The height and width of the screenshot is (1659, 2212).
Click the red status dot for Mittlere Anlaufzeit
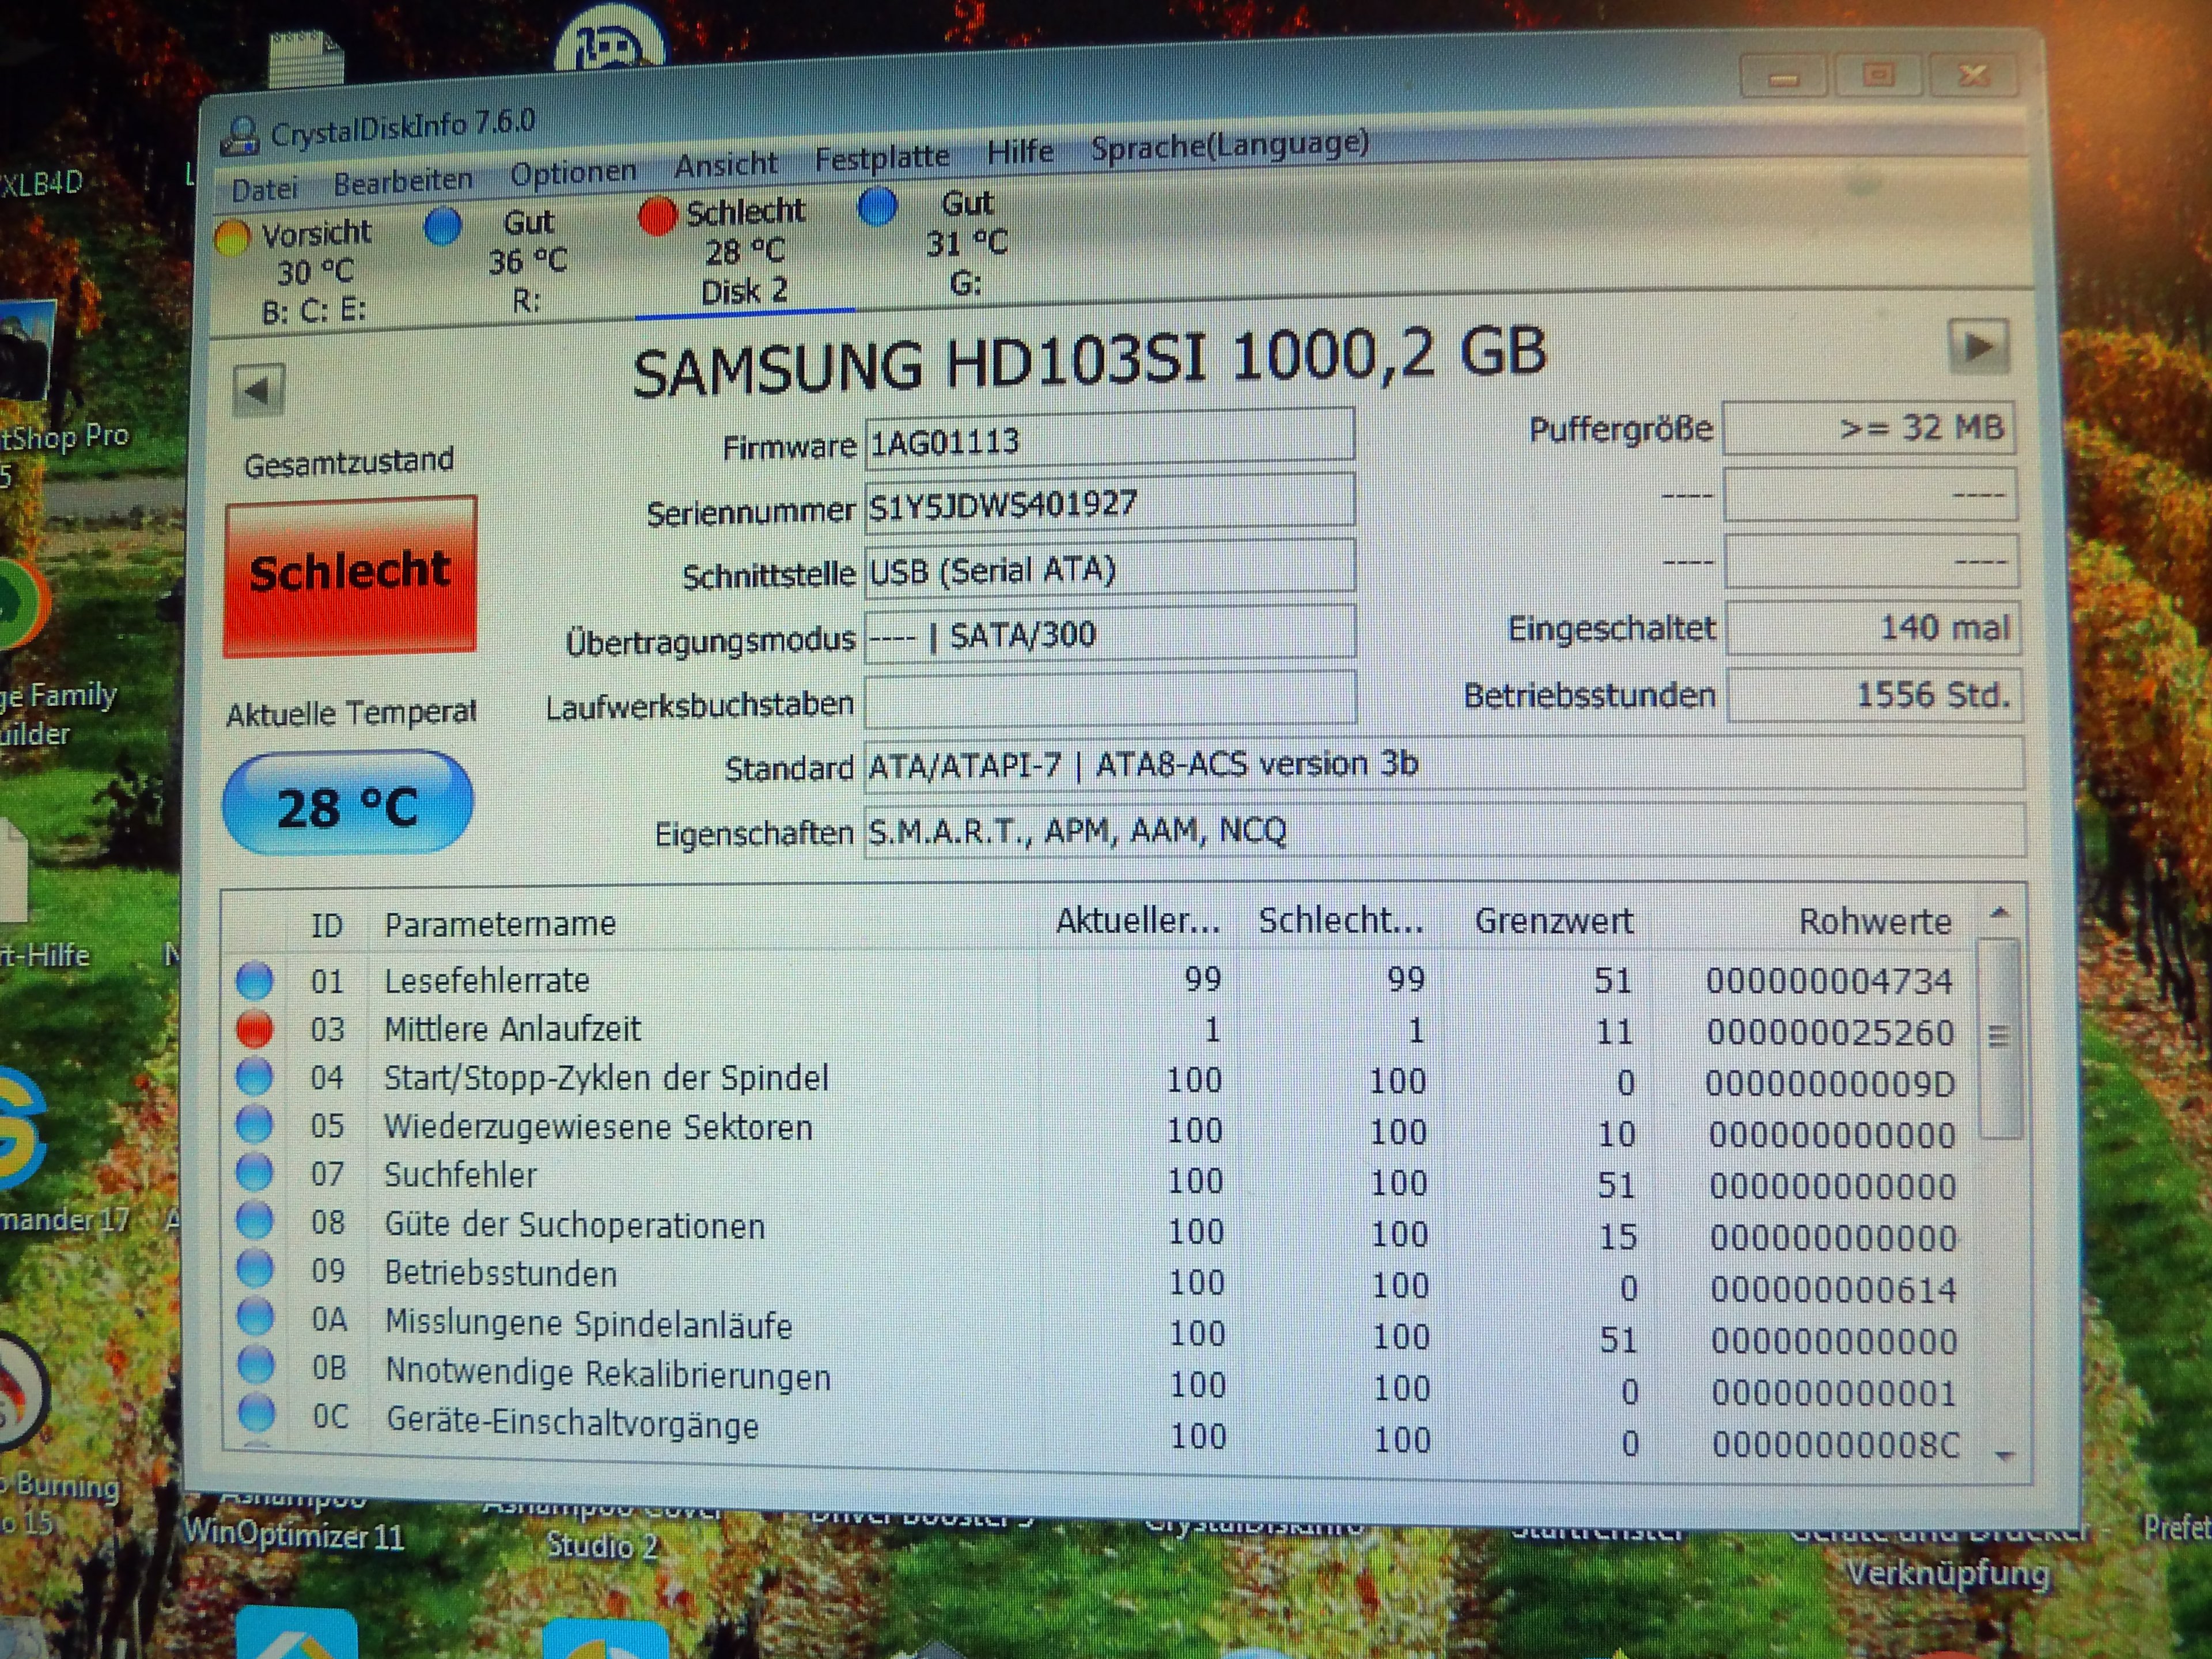[x=254, y=1028]
